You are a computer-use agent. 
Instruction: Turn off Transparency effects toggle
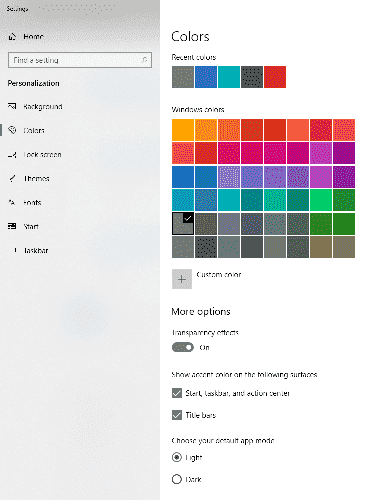click(183, 347)
